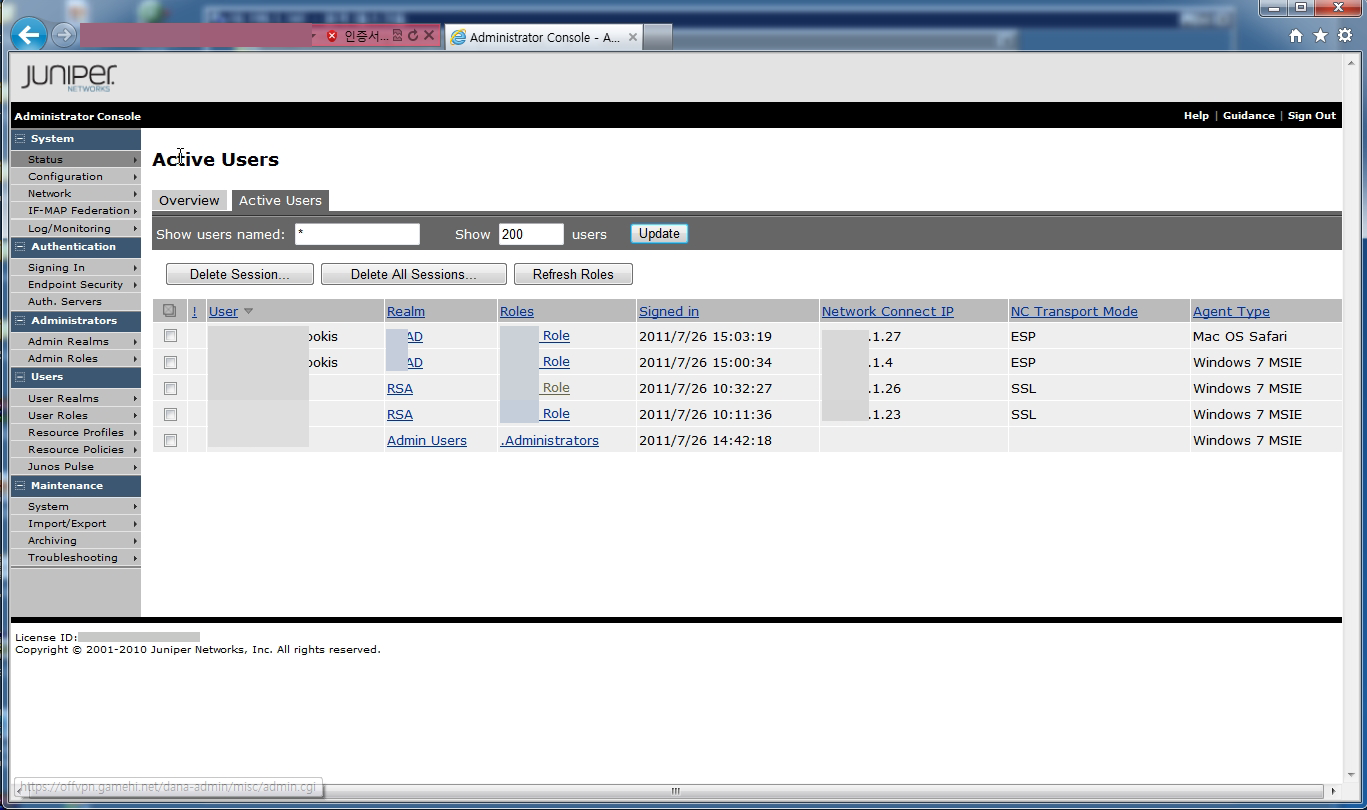
Task: Open the browser home icon
Action: click(1296, 36)
